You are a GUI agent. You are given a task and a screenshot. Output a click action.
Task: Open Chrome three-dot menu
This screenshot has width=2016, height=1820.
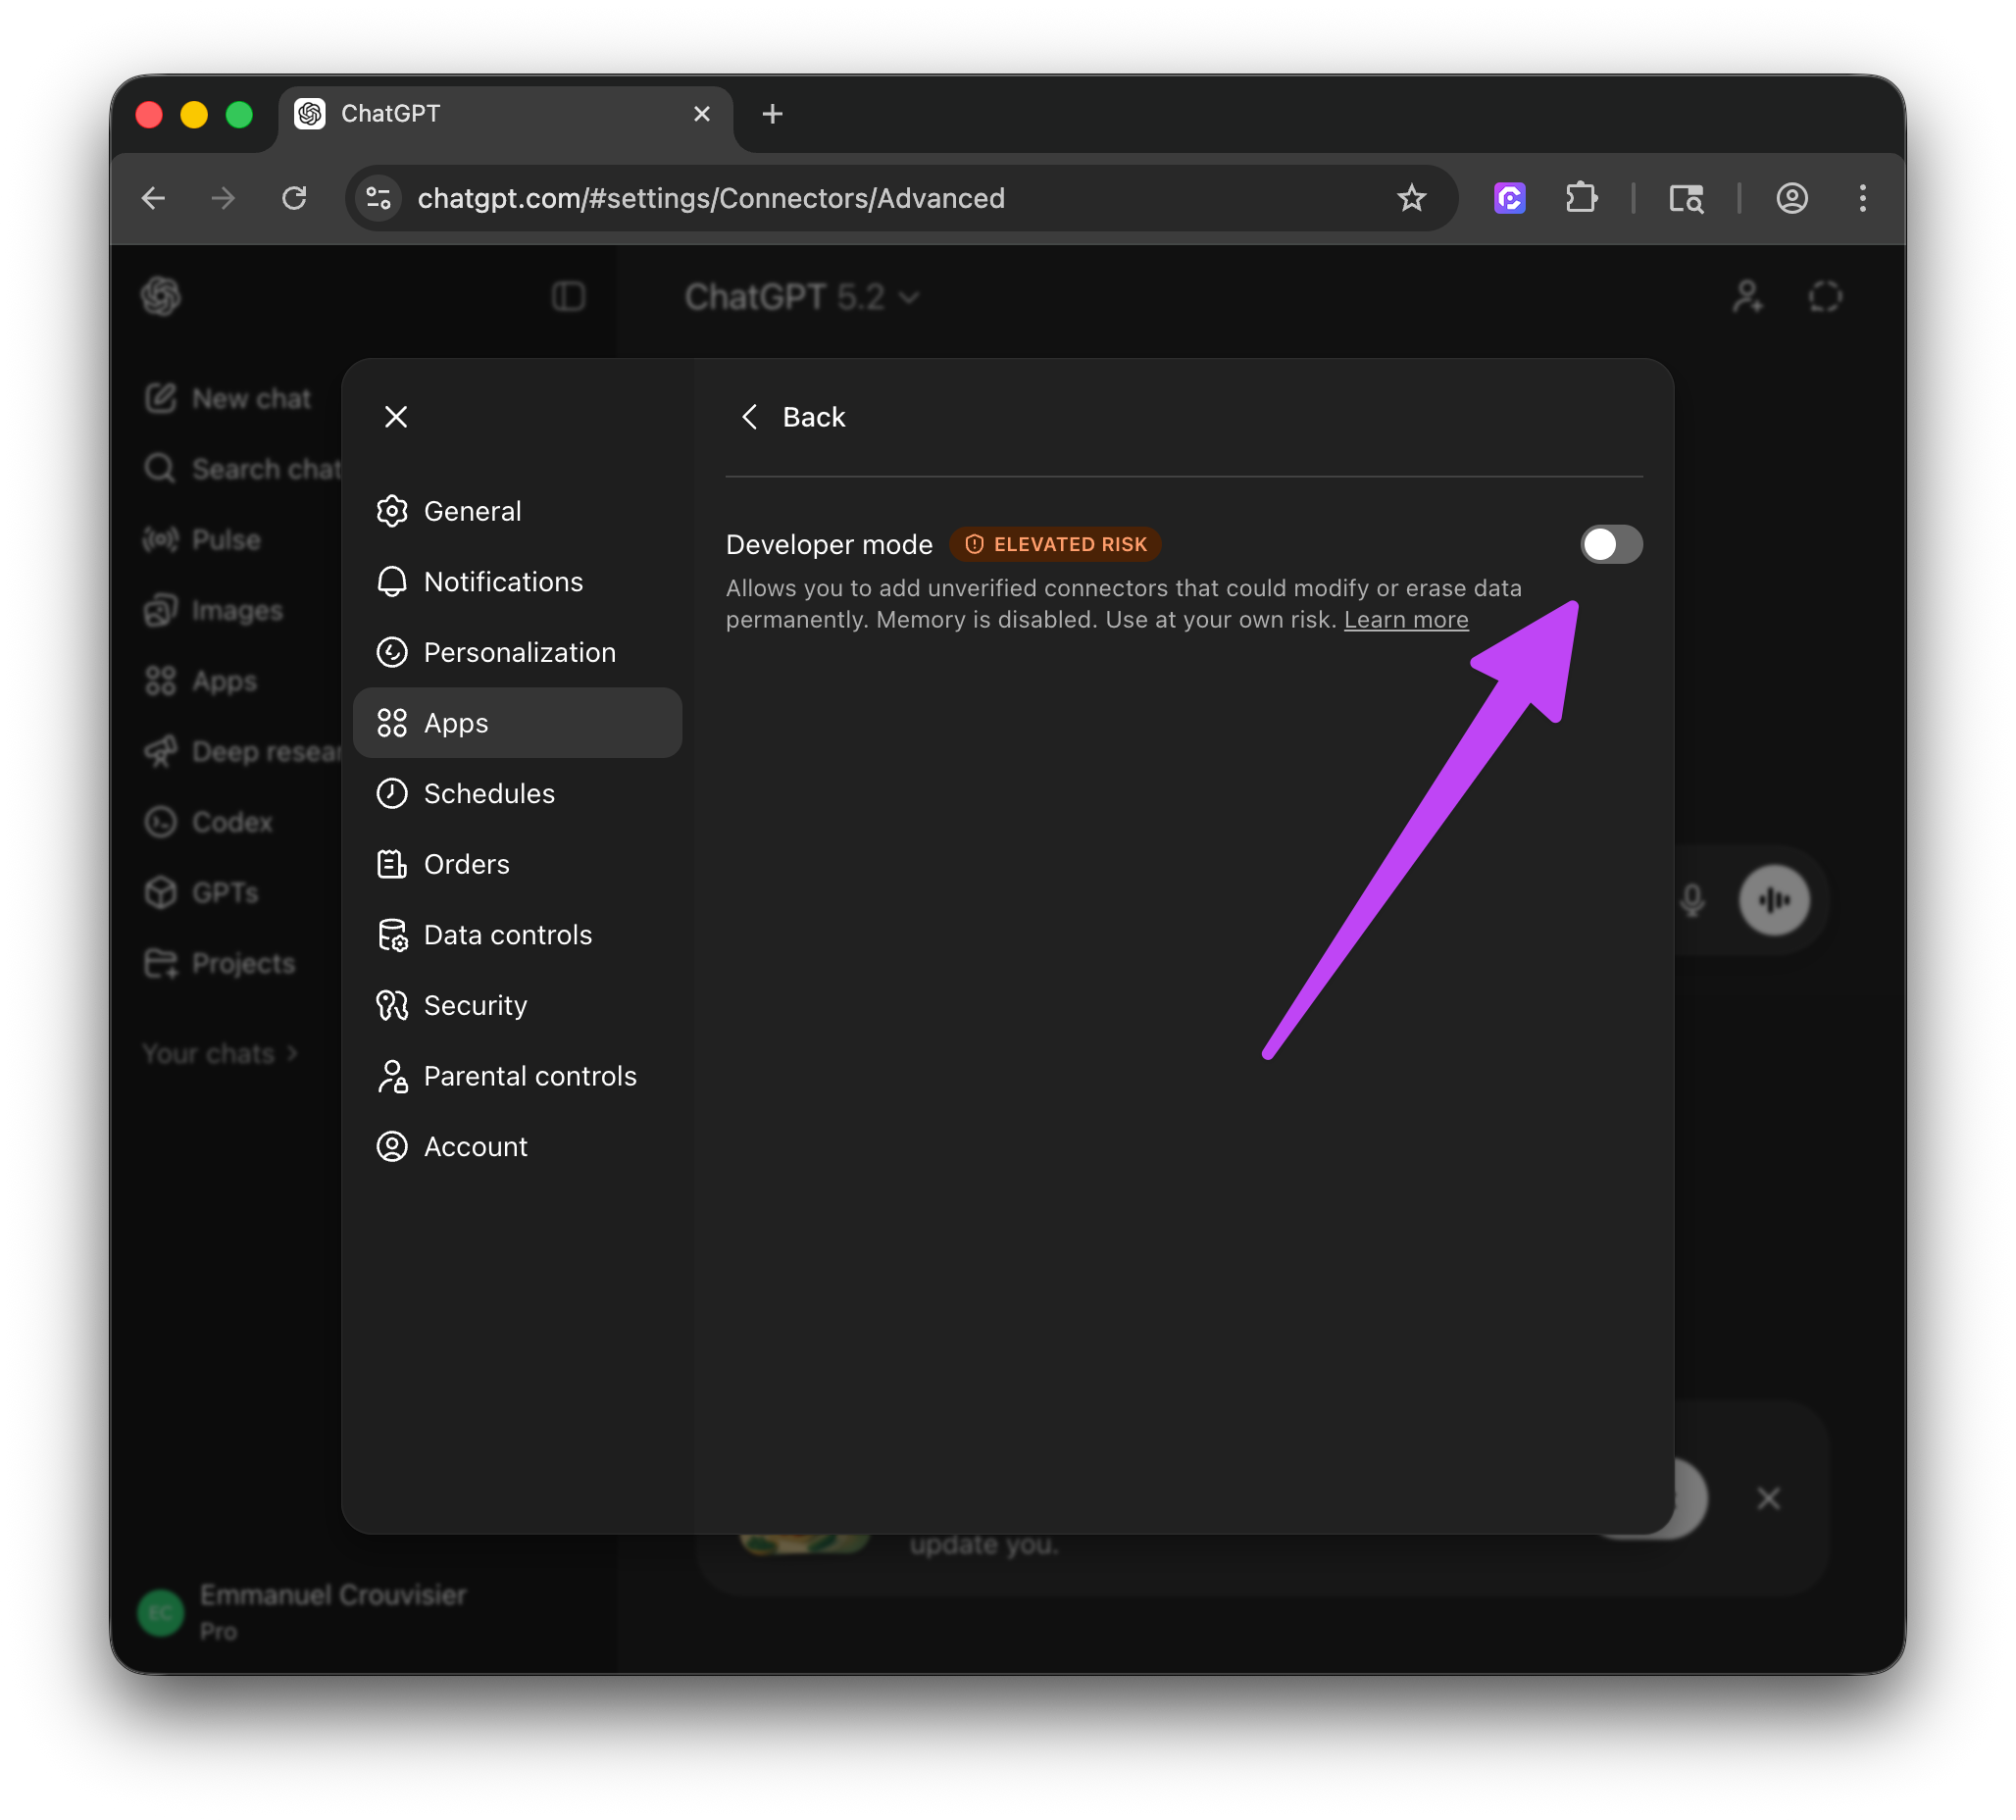[1862, 198]
